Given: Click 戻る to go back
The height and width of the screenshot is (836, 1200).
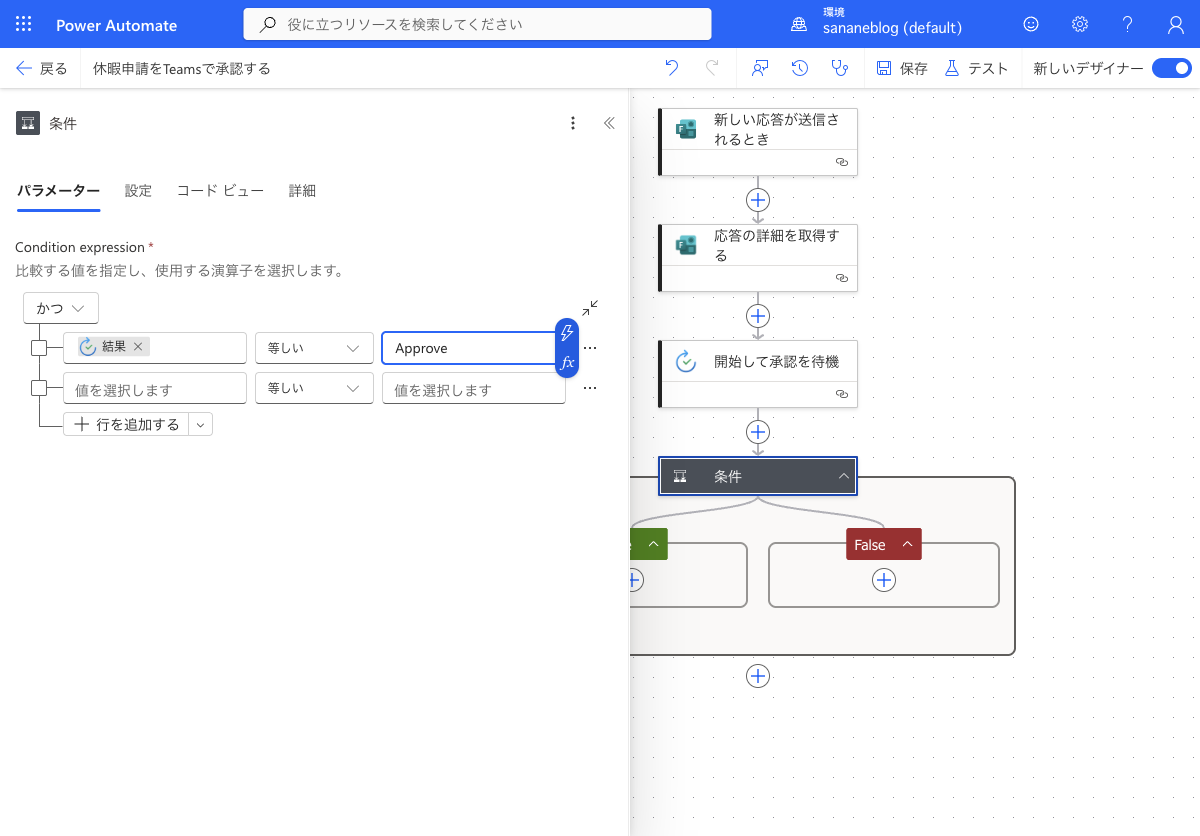Looking at the screenshot, I should point(42,68).
